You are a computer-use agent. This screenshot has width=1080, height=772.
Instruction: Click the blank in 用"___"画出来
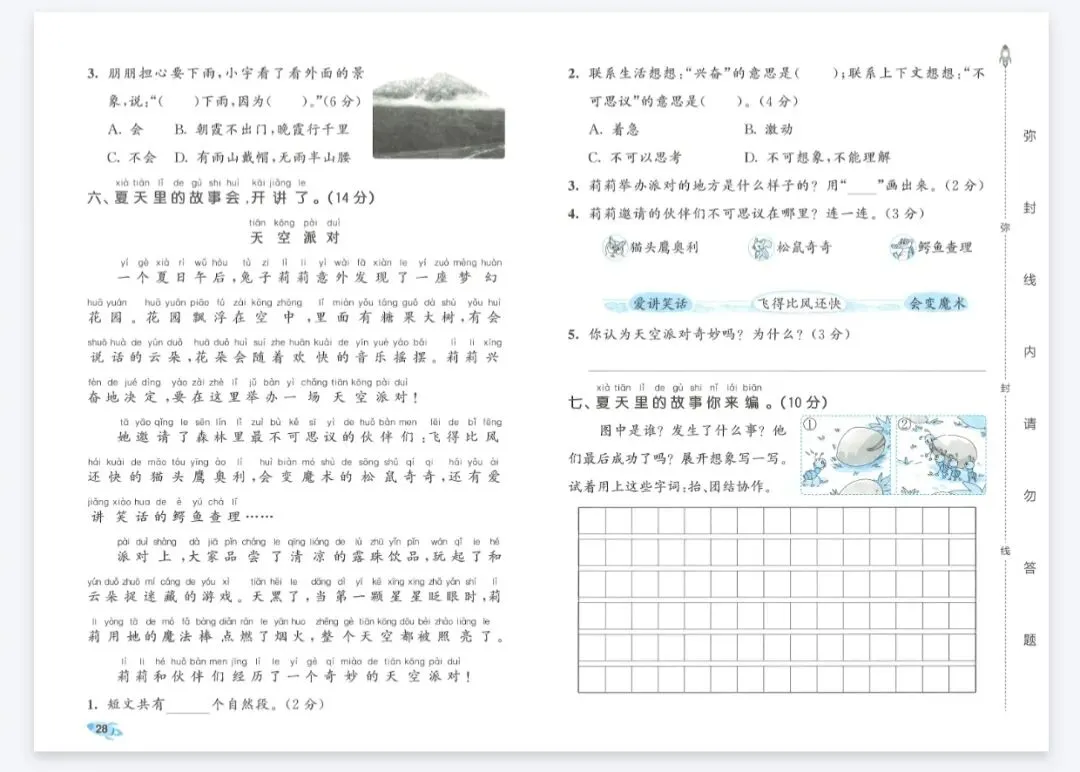[x=862, y=188]
